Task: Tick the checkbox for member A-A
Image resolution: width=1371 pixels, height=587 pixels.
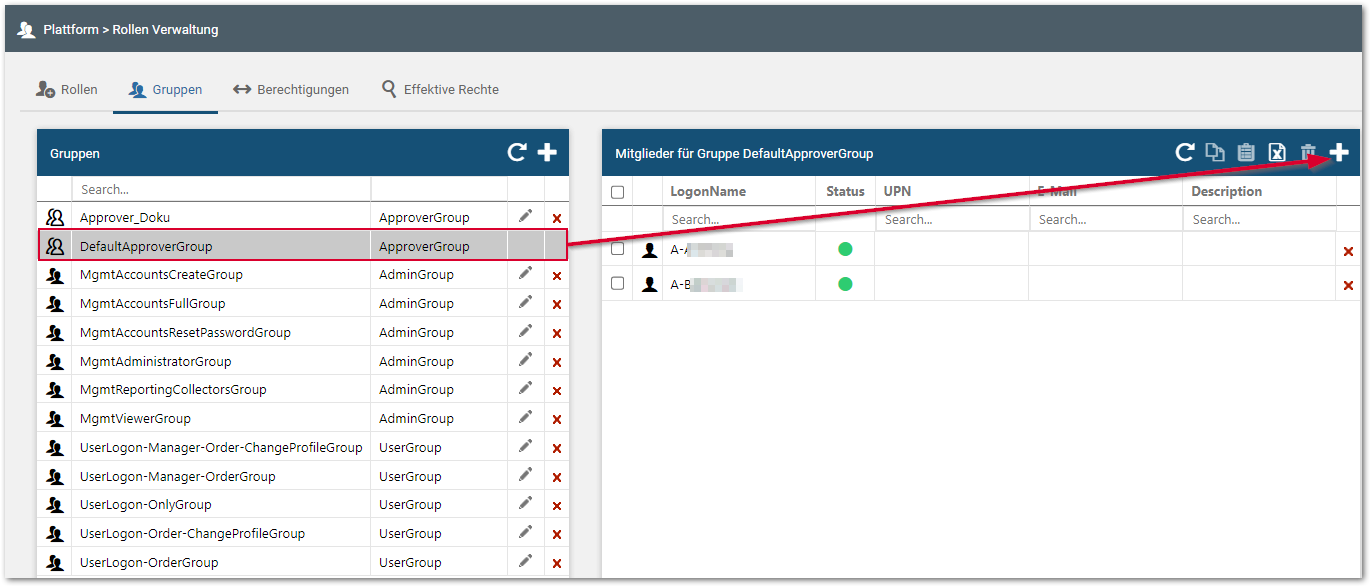Action: point(617,249)
